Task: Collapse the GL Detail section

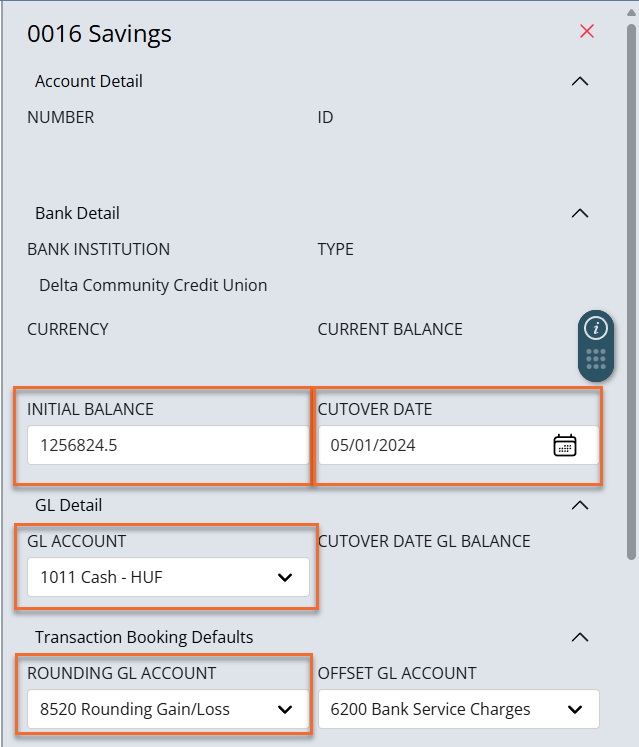Action: tap(579, 505)
